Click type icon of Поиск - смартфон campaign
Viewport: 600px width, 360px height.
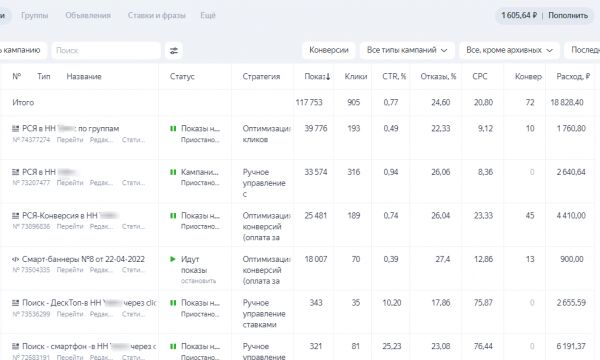15,346
